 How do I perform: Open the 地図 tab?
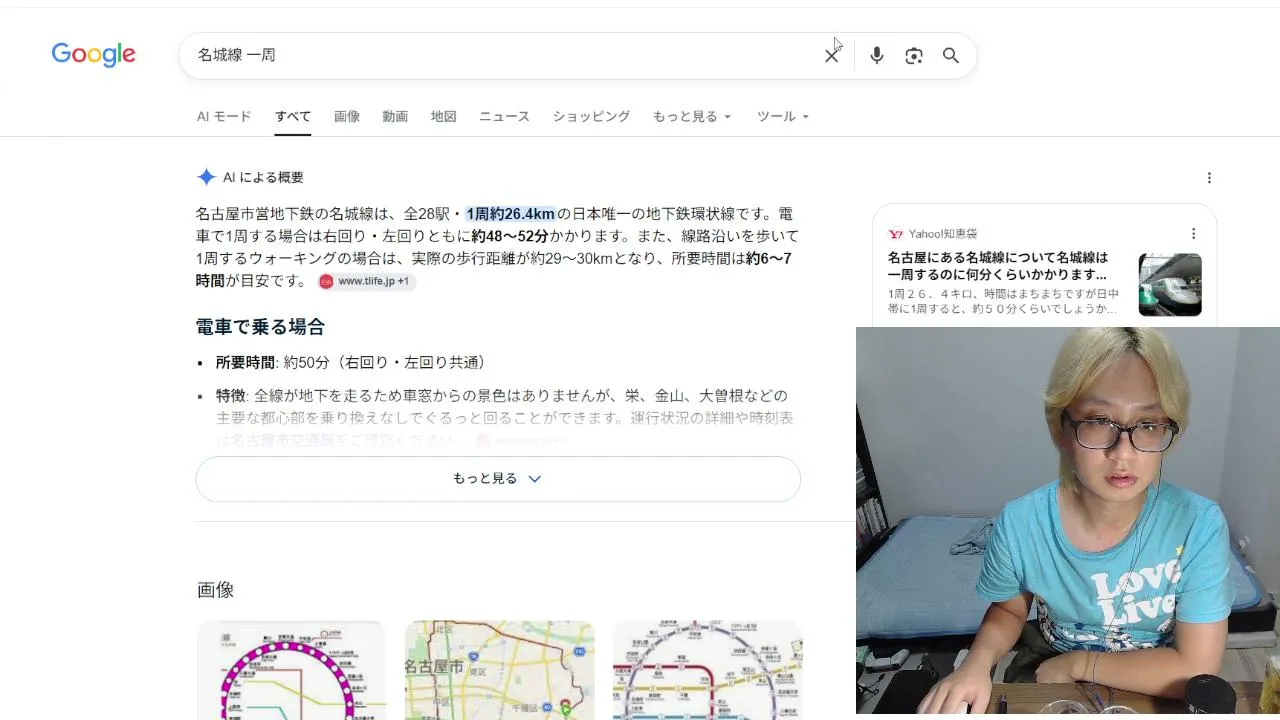tap(443, 116)
